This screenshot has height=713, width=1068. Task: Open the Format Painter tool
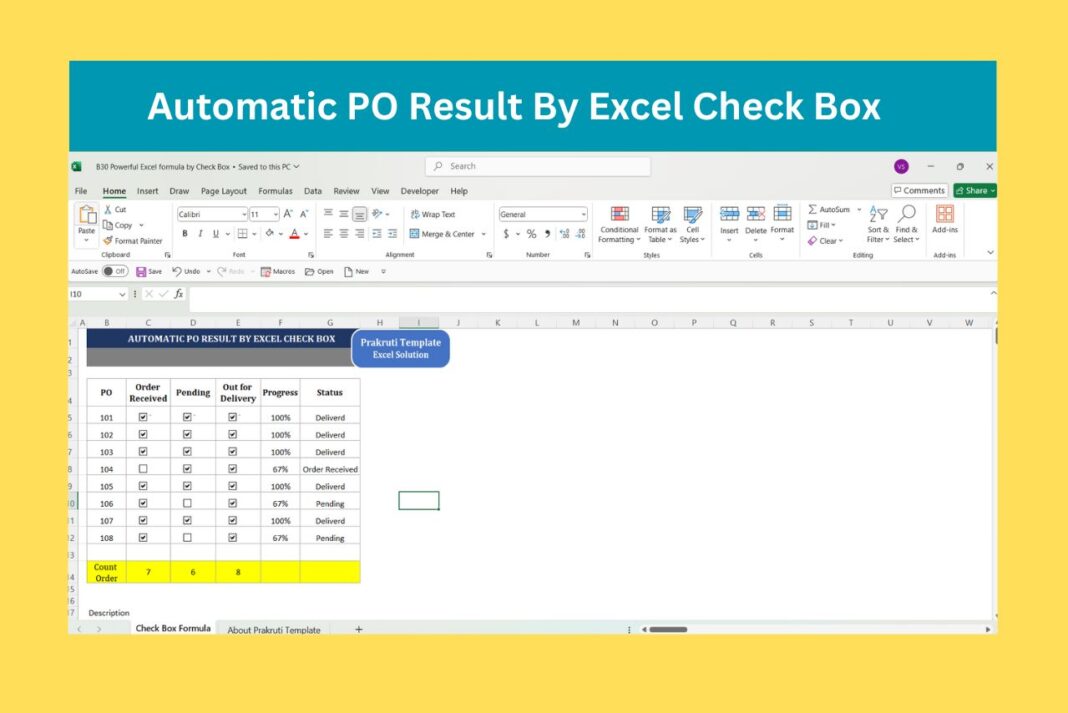click(133, 240)
